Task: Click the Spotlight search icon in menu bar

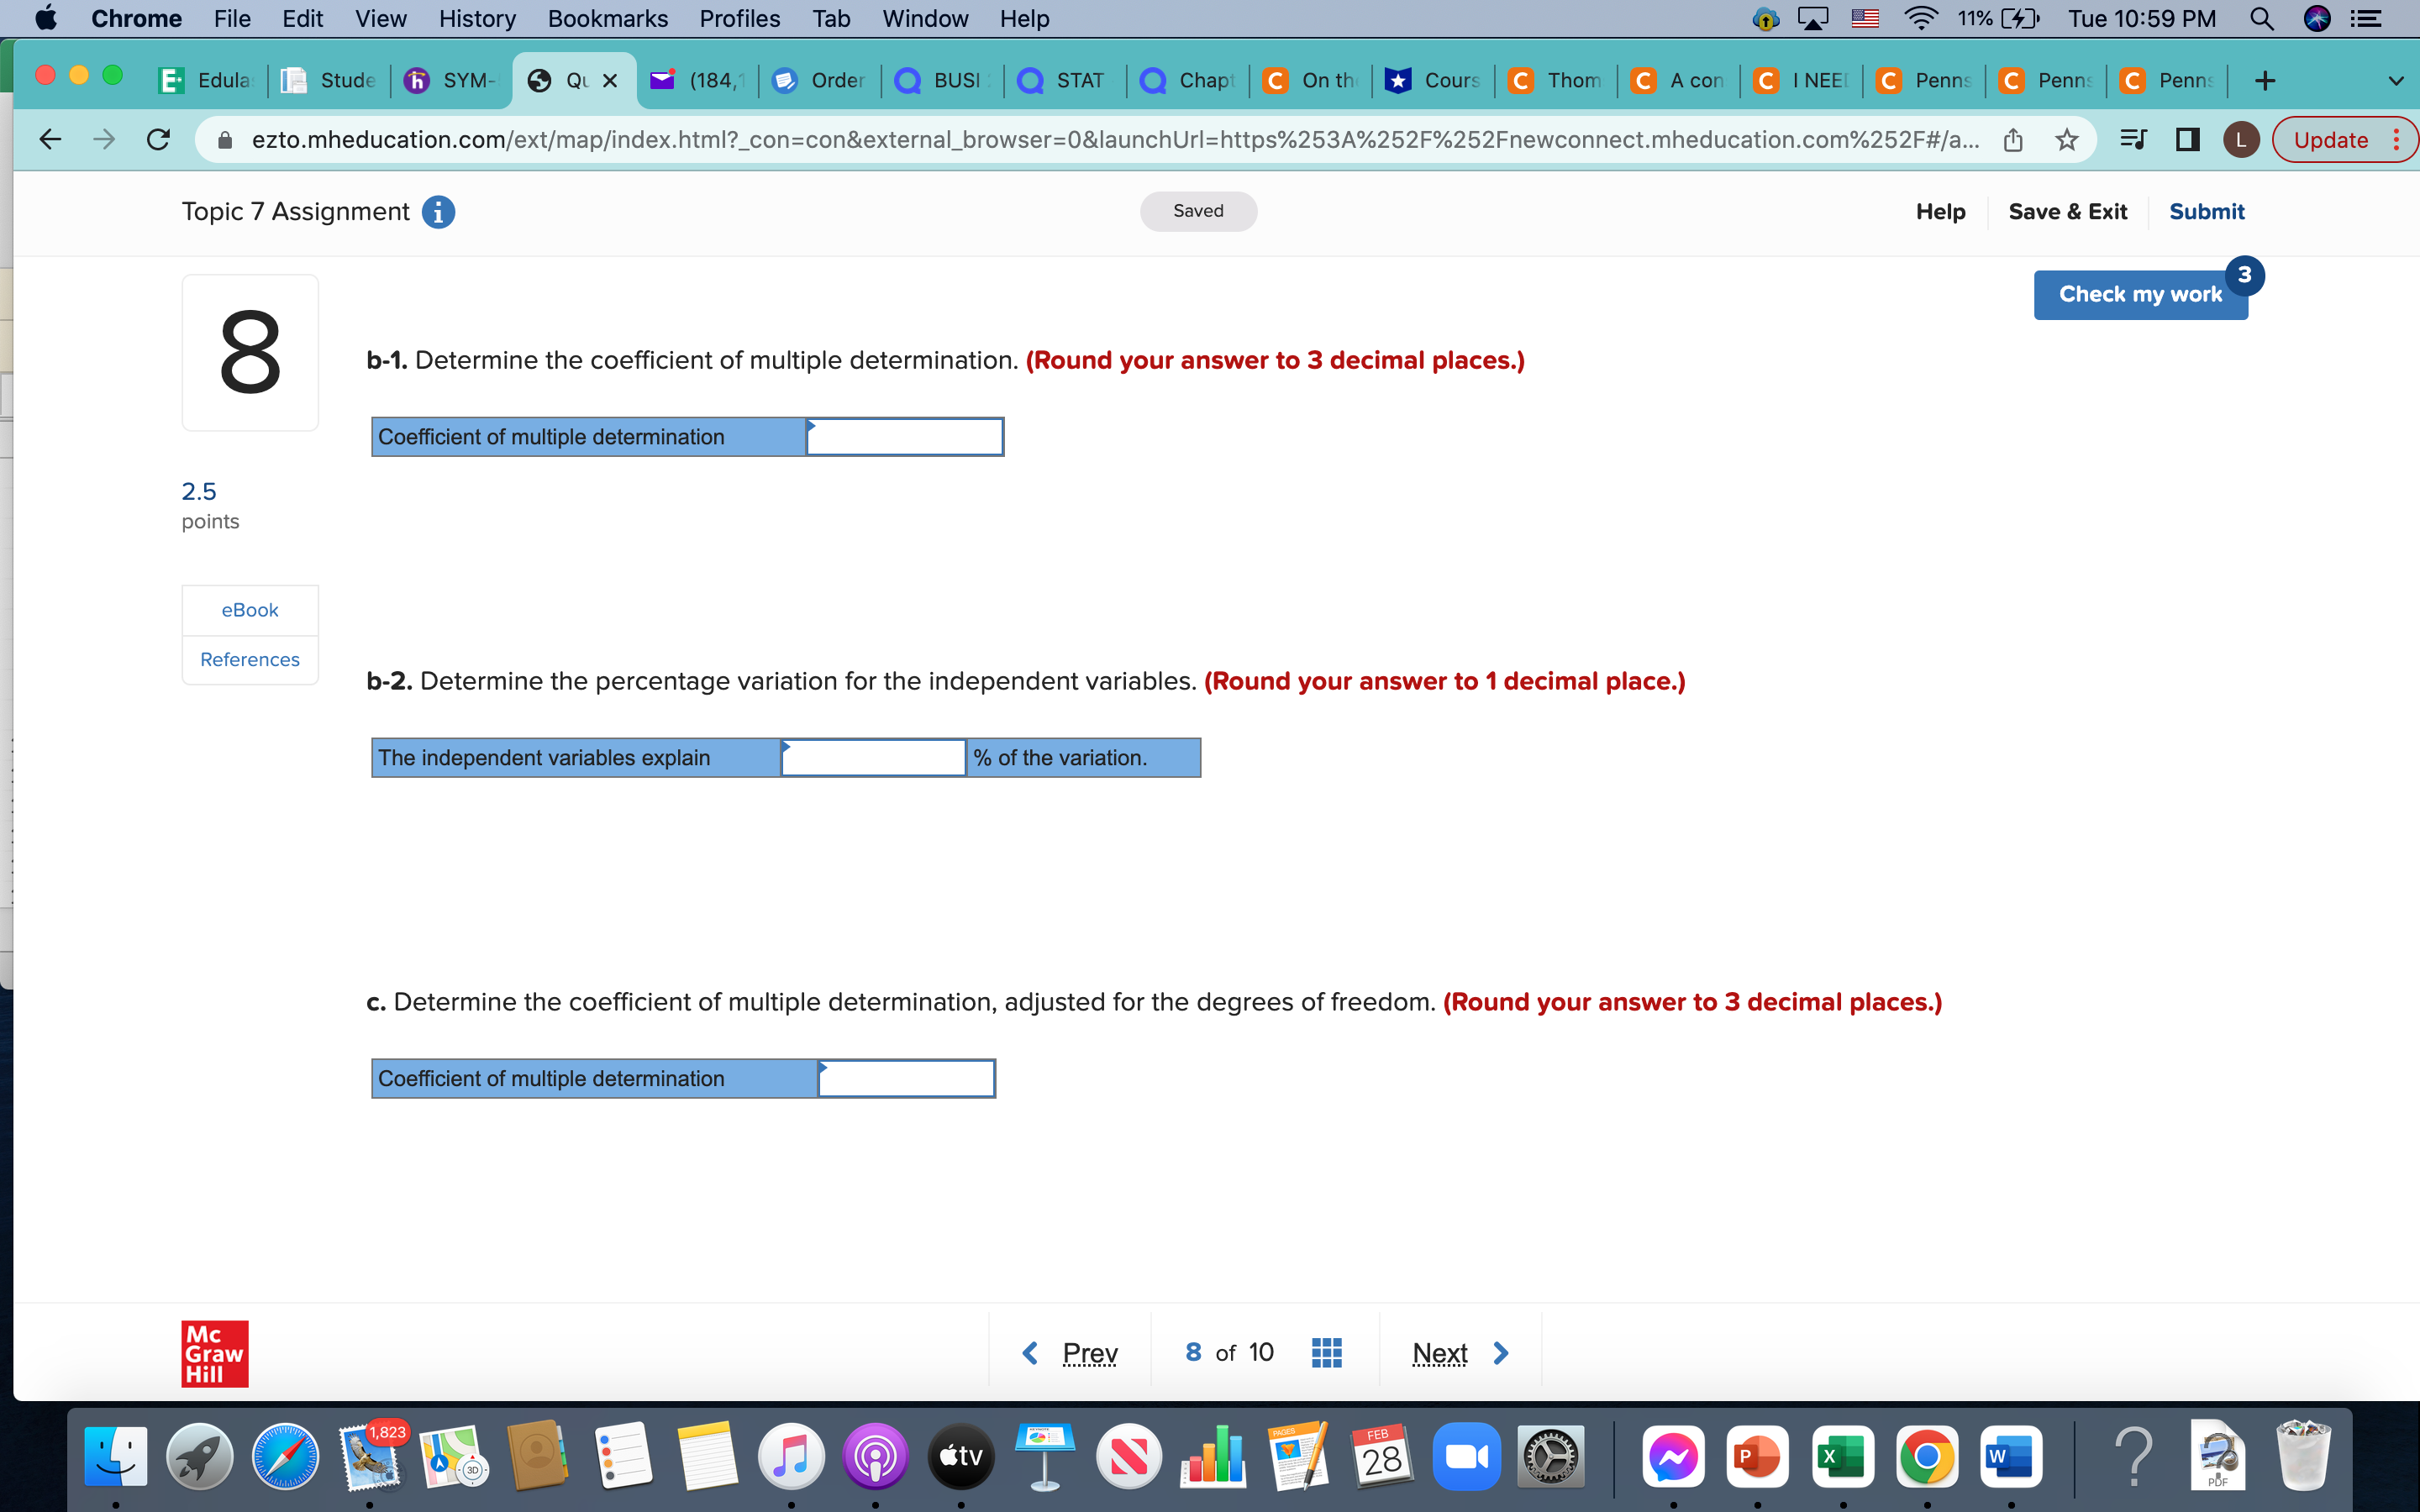Action: [x=2262, y=18]
